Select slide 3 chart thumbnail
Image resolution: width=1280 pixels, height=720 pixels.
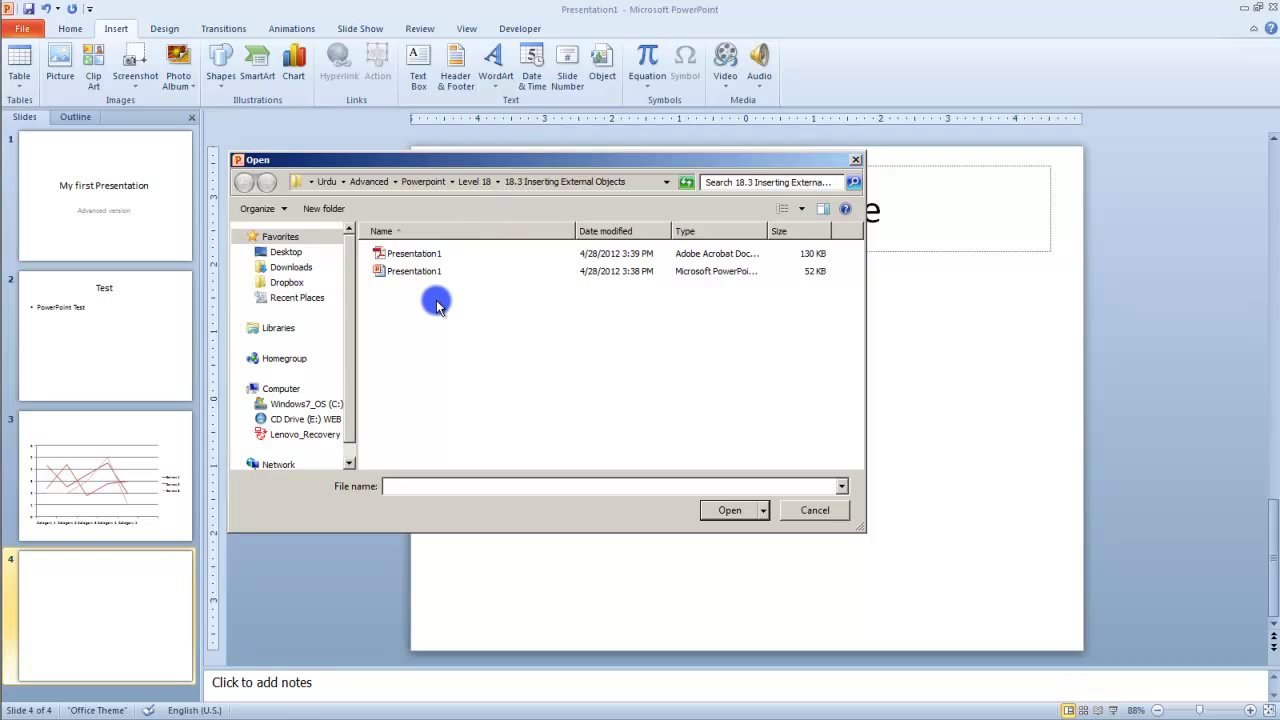pyautogui.click(x=105, y=477)
